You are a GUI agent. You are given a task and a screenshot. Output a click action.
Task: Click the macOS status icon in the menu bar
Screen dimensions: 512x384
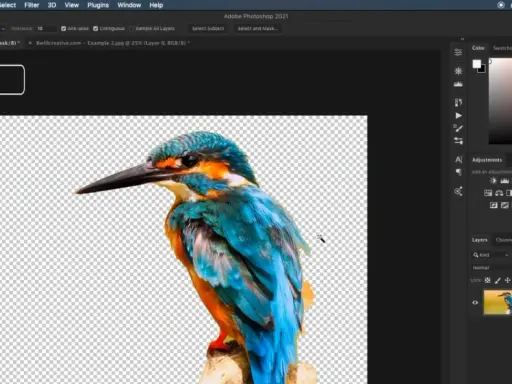pyautogui.click(x=501, y=5)
